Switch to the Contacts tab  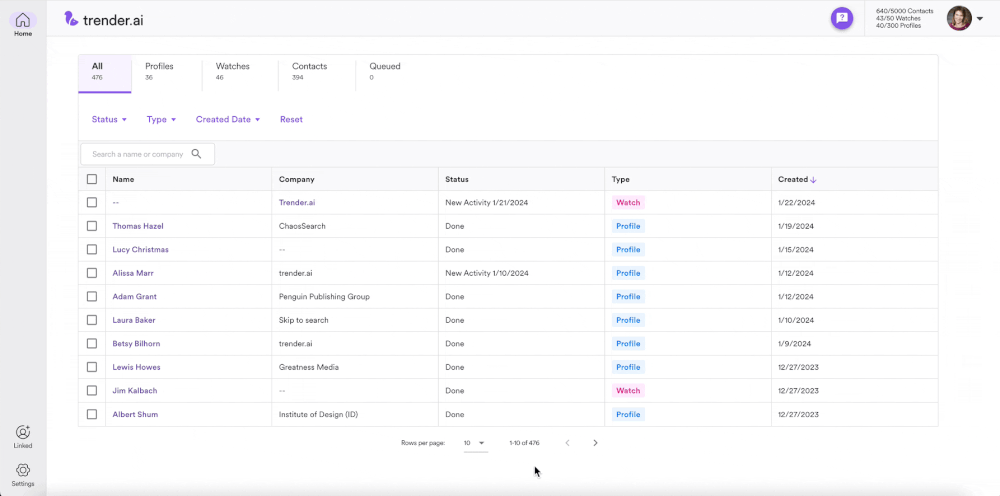coord(310,71)
